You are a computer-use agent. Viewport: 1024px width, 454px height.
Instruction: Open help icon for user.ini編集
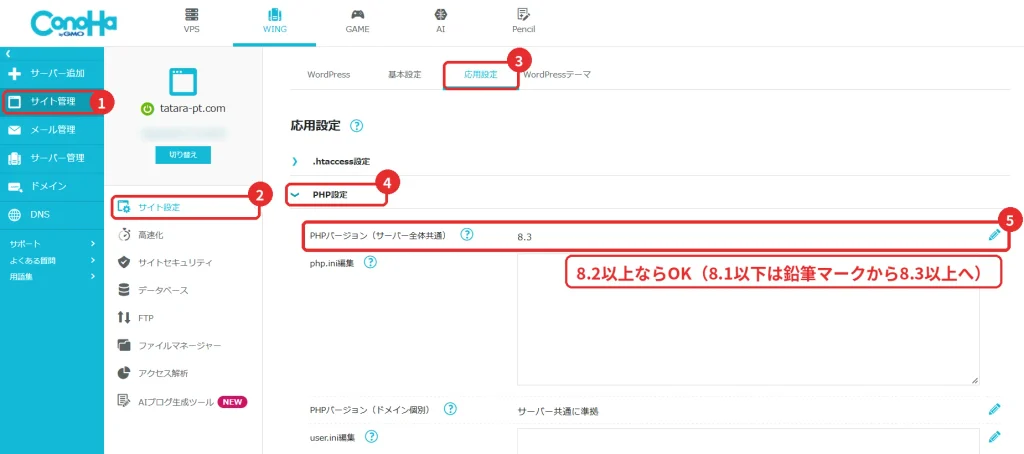tap(370, 436)
